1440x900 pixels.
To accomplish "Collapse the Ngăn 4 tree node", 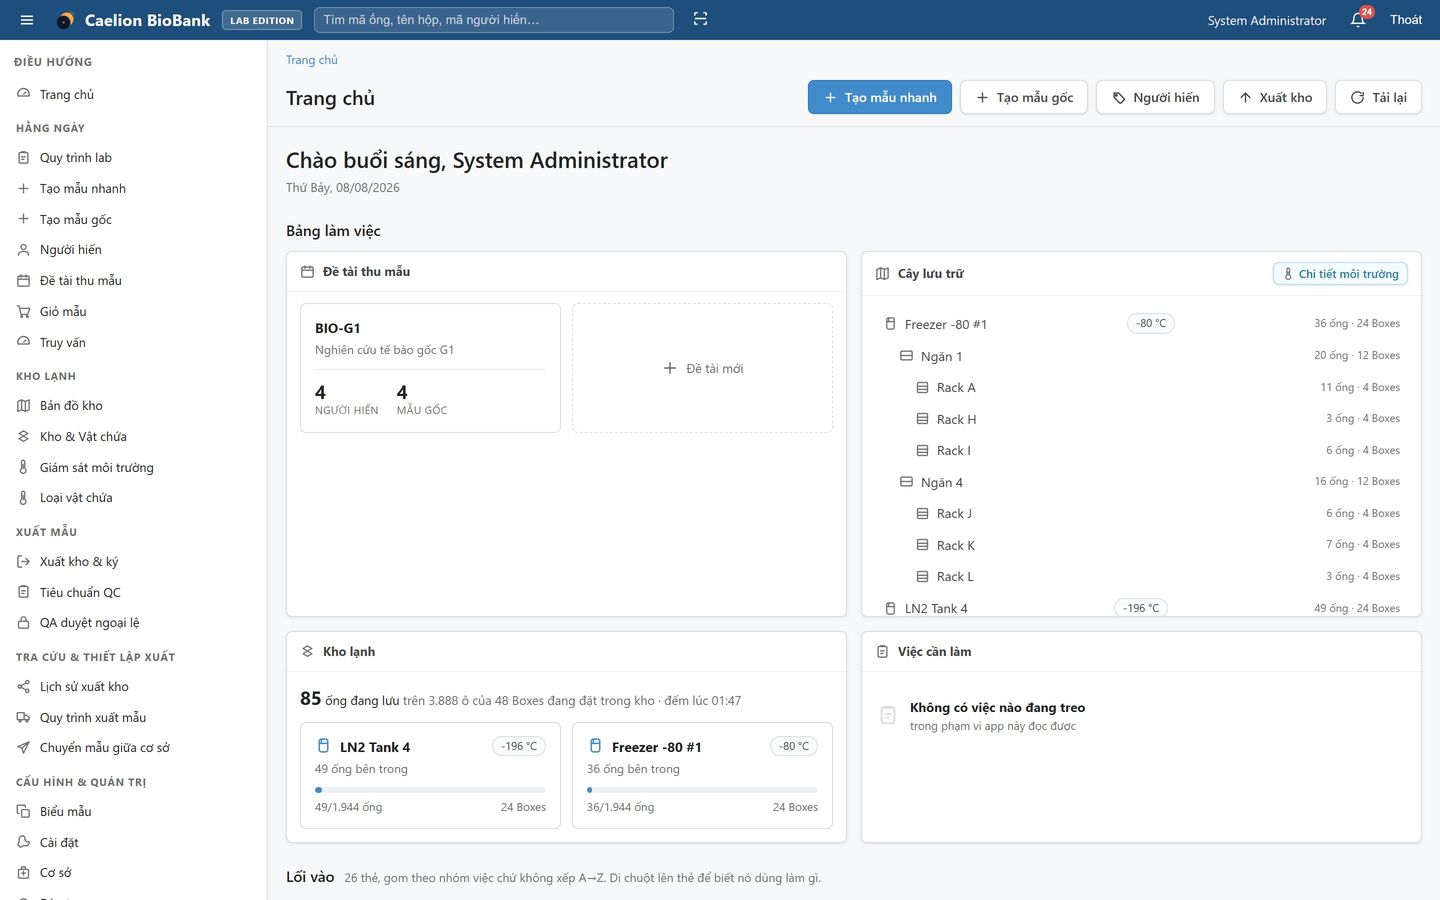I will [x=1141, y=482].
